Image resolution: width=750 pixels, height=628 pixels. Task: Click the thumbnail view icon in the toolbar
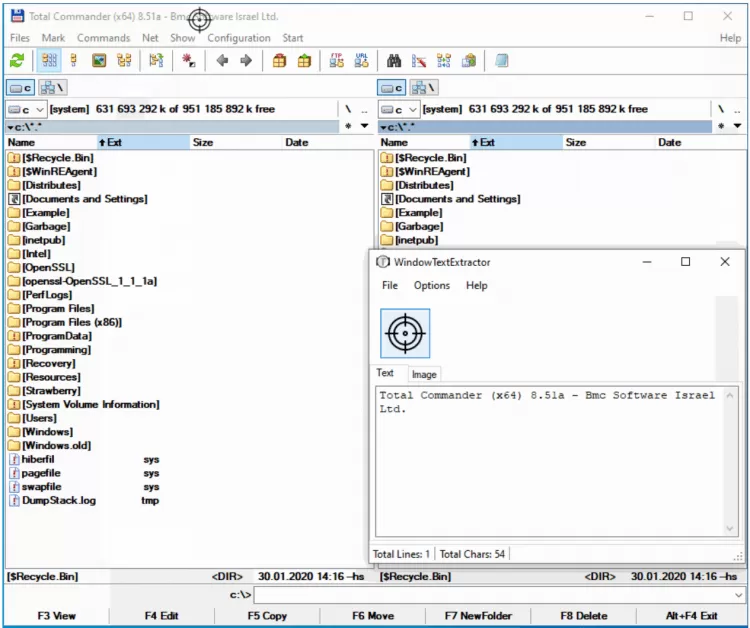pyautogui.click(x=99, y=61)
